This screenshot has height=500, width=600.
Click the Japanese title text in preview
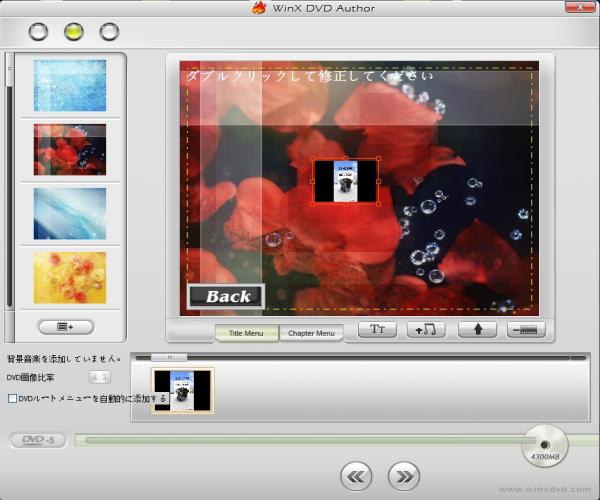click(309, 76)
